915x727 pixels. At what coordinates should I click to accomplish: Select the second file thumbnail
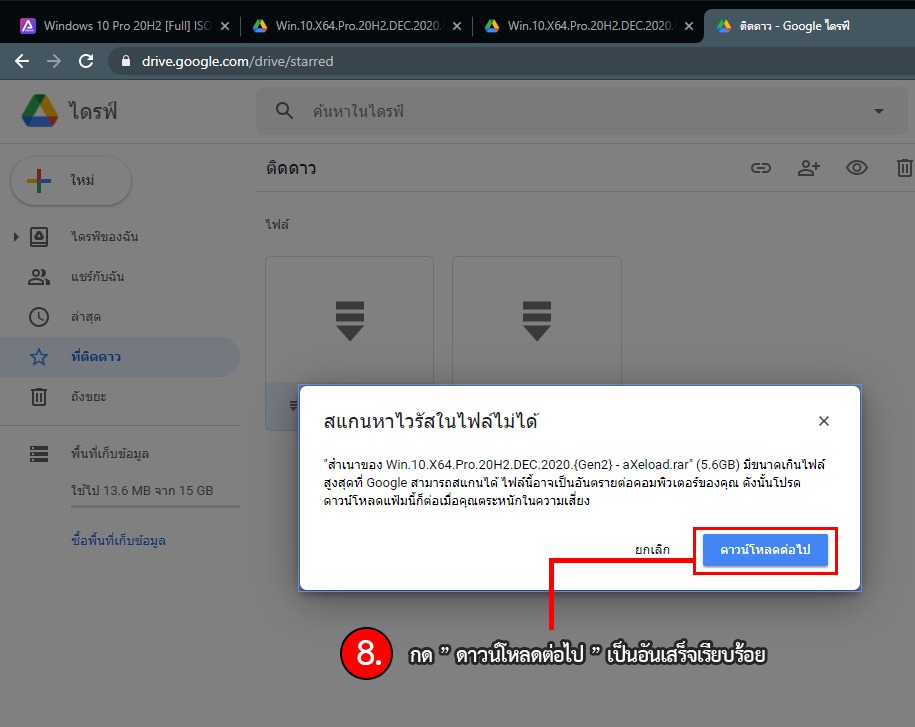[x=537, y=320]
